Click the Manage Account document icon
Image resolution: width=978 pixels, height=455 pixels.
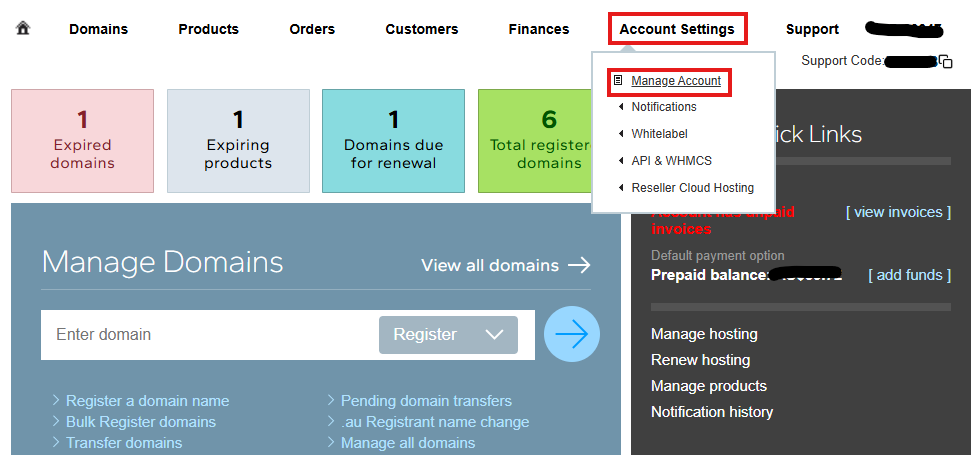point(618,81)
